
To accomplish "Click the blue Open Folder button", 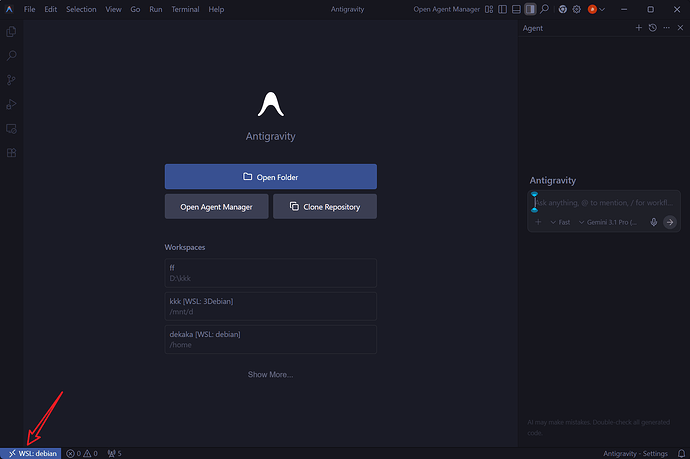I will coord(271,176).
